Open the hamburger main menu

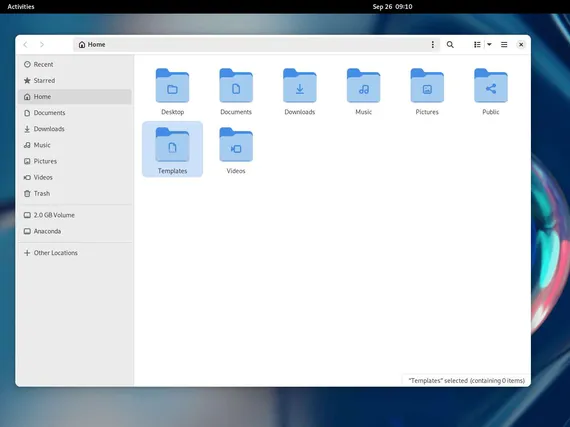[504, 44]
